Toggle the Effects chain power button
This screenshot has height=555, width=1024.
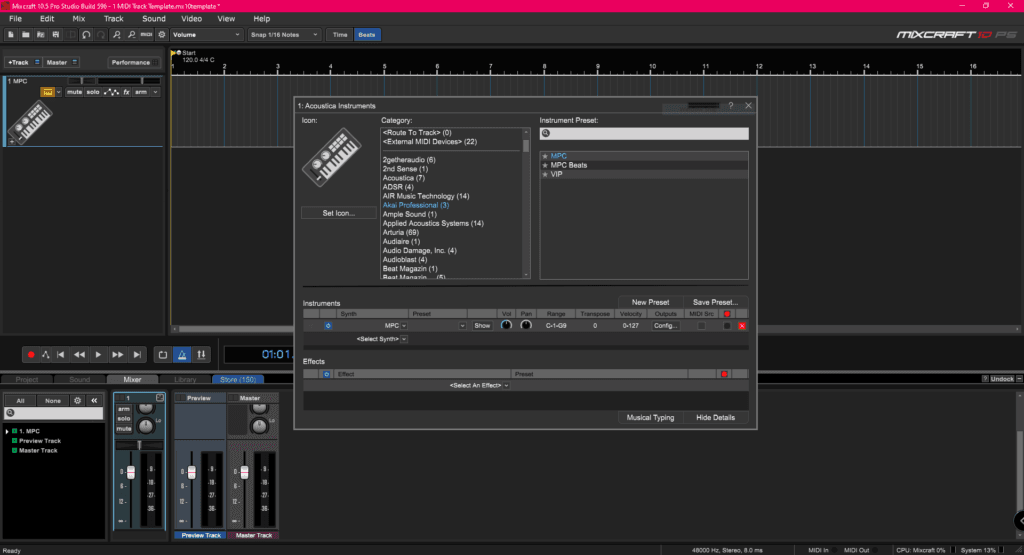327,374
